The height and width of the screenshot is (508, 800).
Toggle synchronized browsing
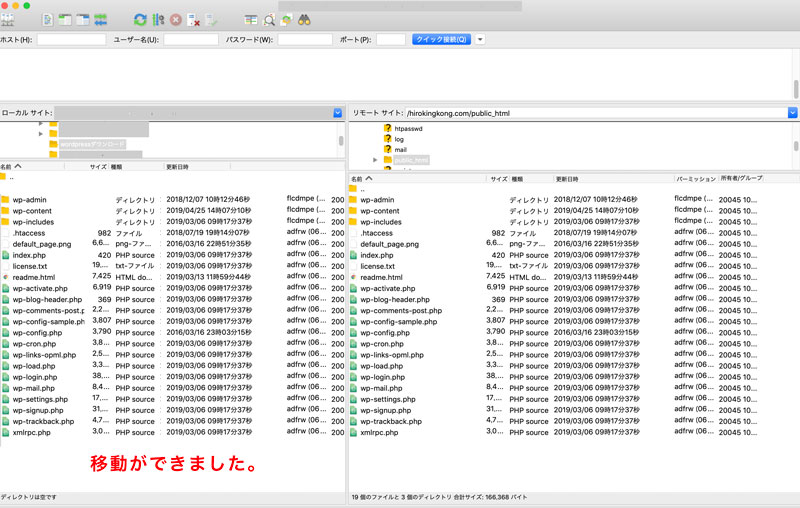tap(286, 20)
